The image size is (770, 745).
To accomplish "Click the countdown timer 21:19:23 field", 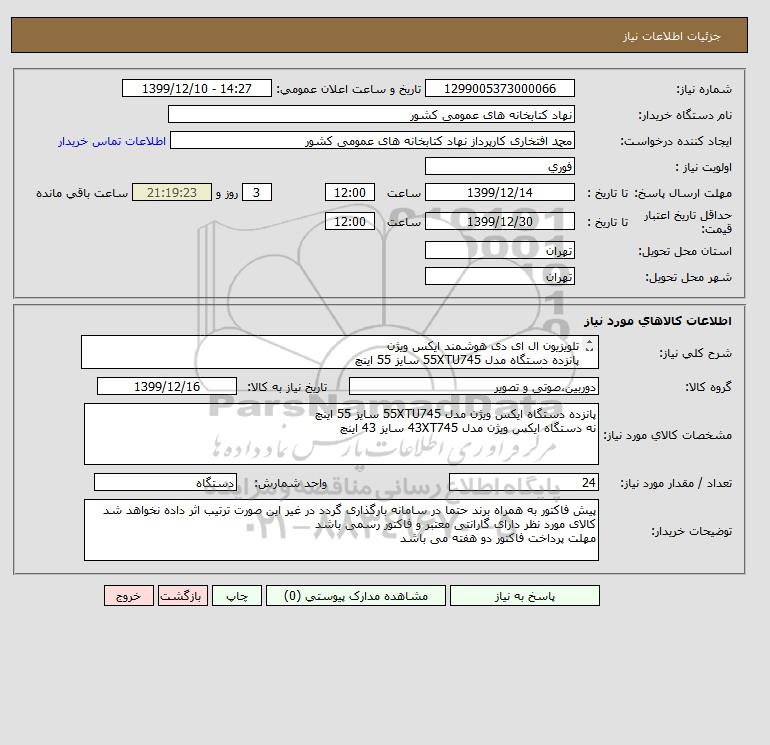I will (x=172, y=193).
